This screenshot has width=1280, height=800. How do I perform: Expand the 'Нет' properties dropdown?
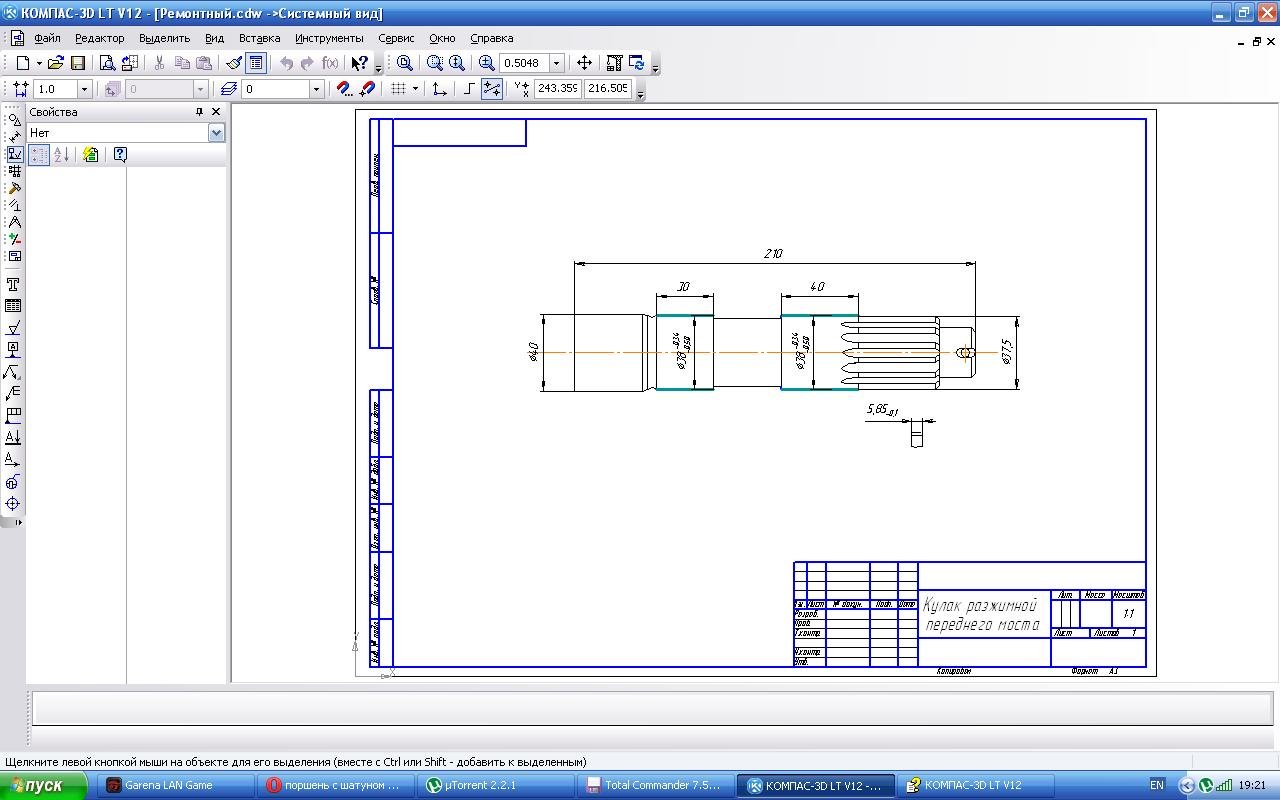click(x=216, y=133)
